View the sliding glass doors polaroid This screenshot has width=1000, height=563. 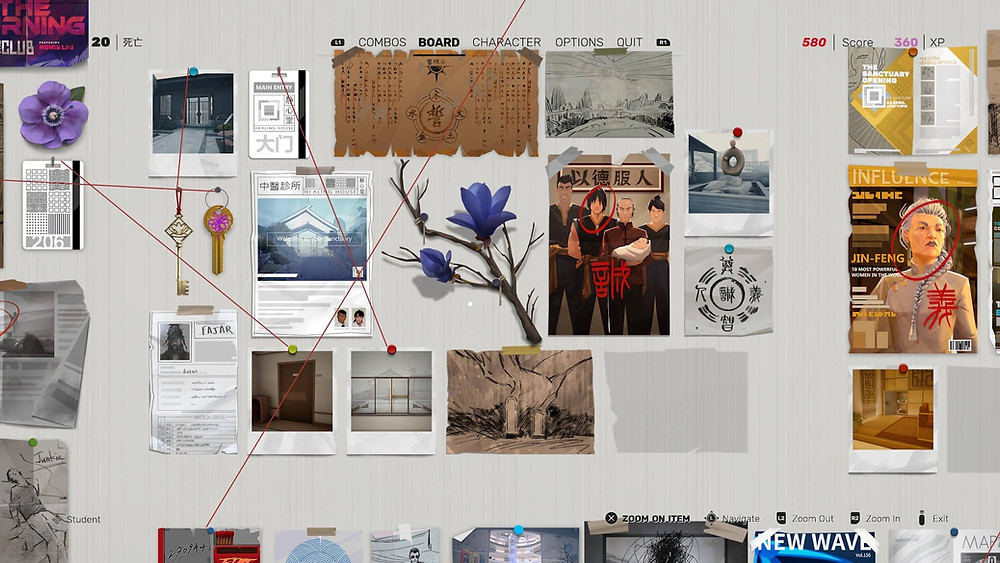(x=391, y=400)
